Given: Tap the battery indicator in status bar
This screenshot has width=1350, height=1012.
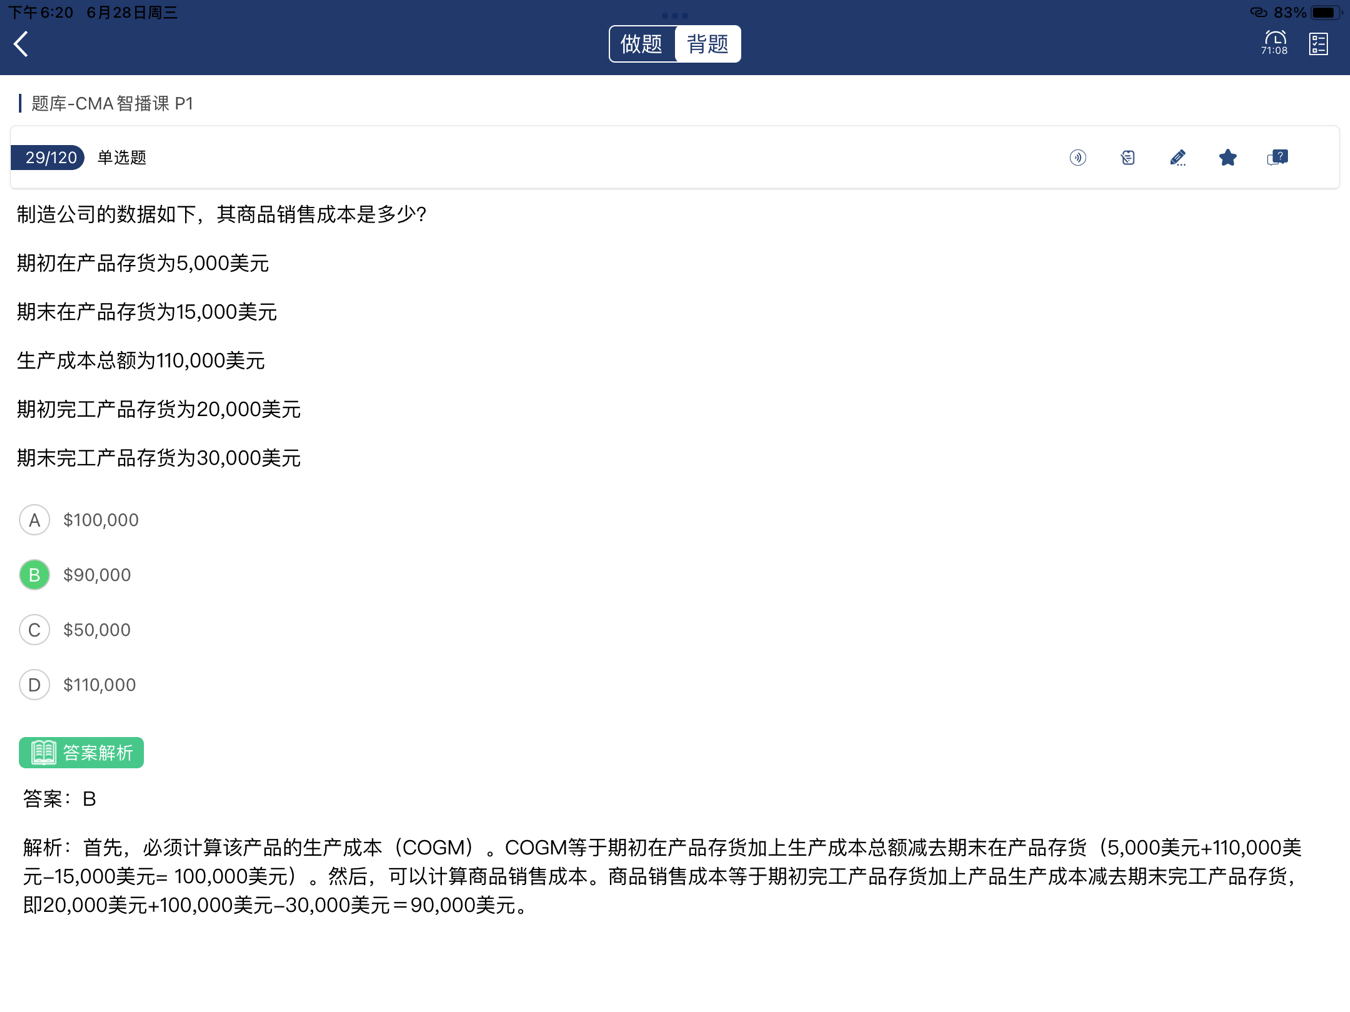Looking at the screenshot, I should 1324,13.
